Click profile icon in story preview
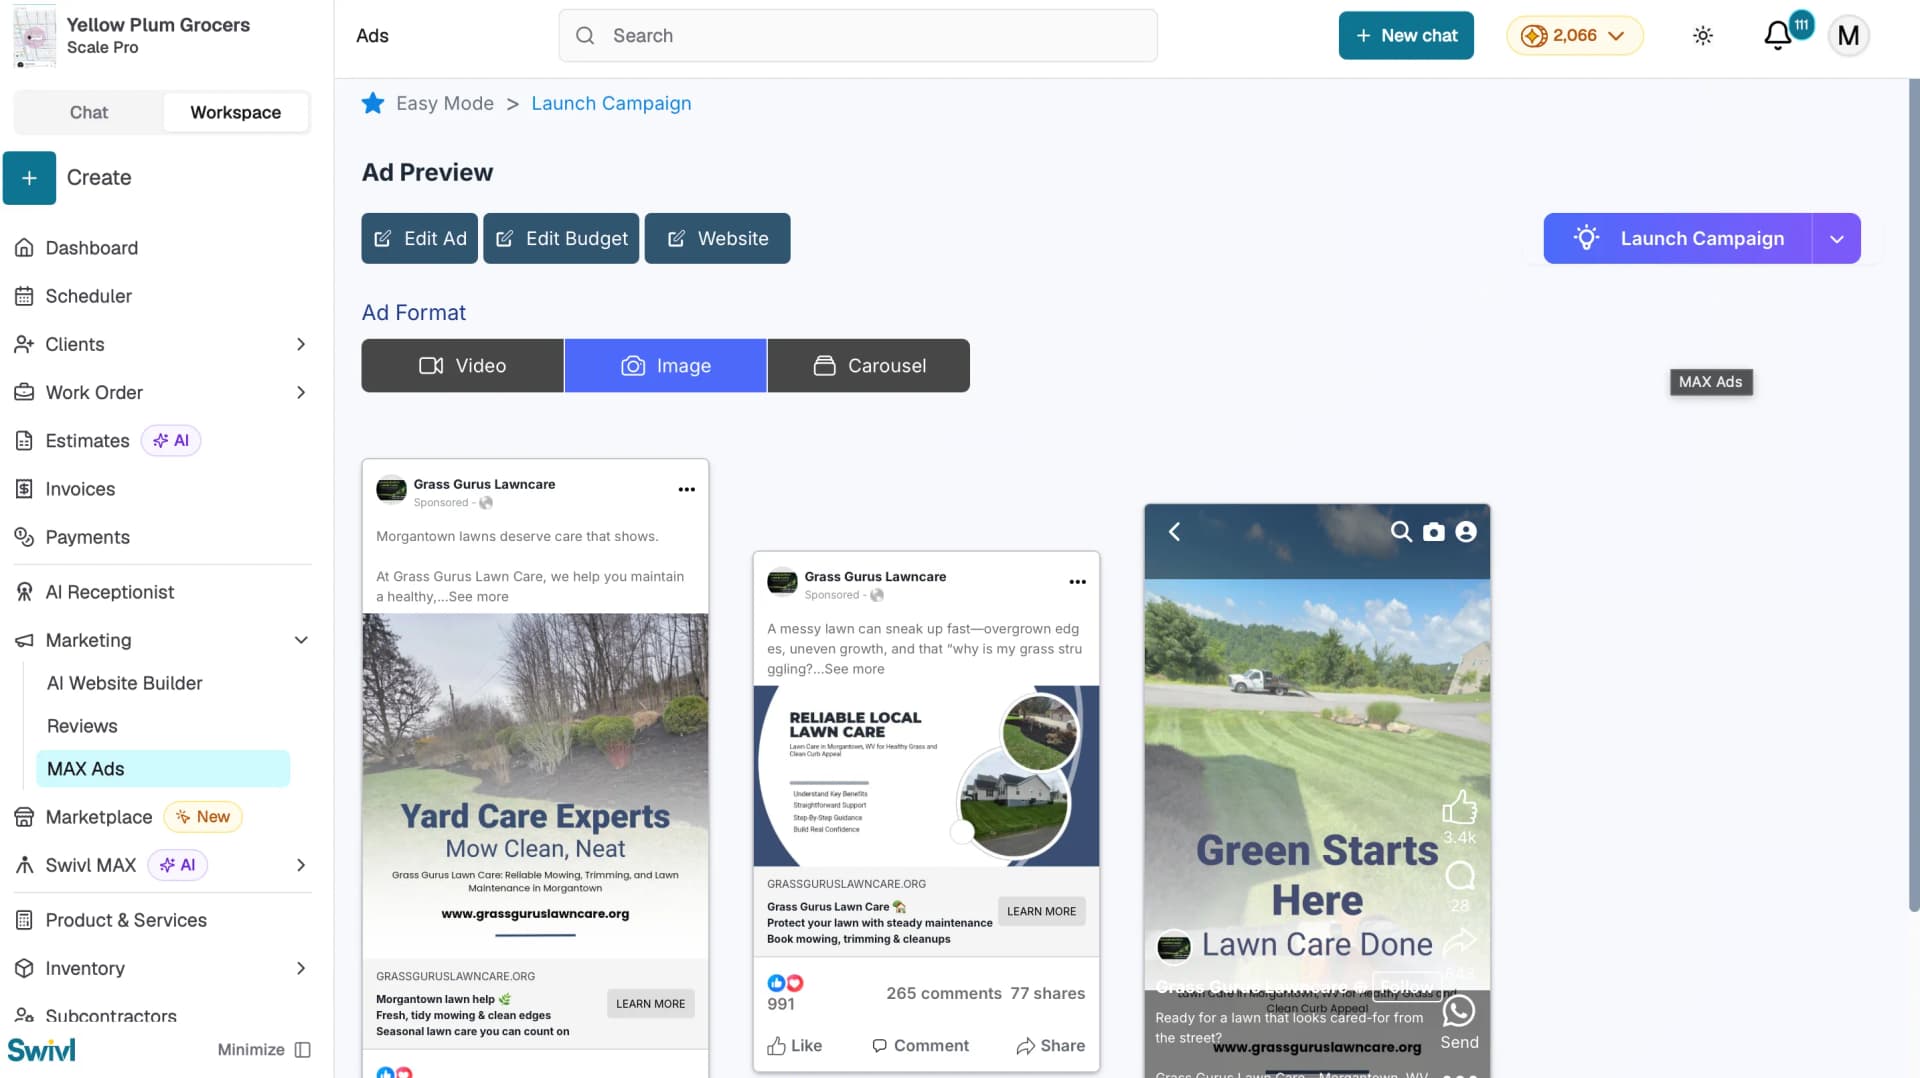This screenshot has height=1078, width=1920. pyautogui.click(x=1466, y=532)
